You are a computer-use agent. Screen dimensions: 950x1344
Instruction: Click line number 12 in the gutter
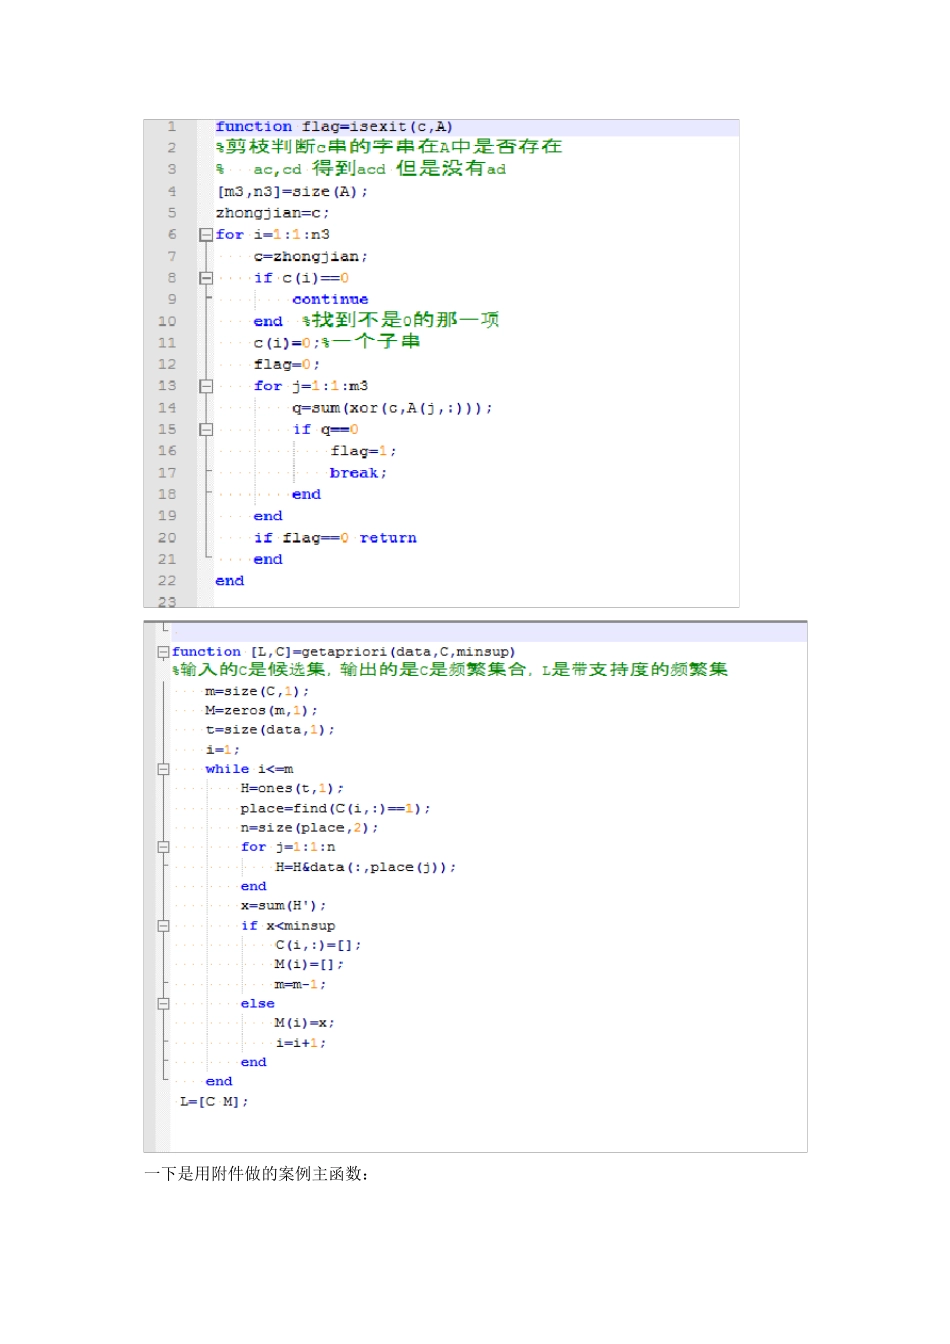[167, 365]
